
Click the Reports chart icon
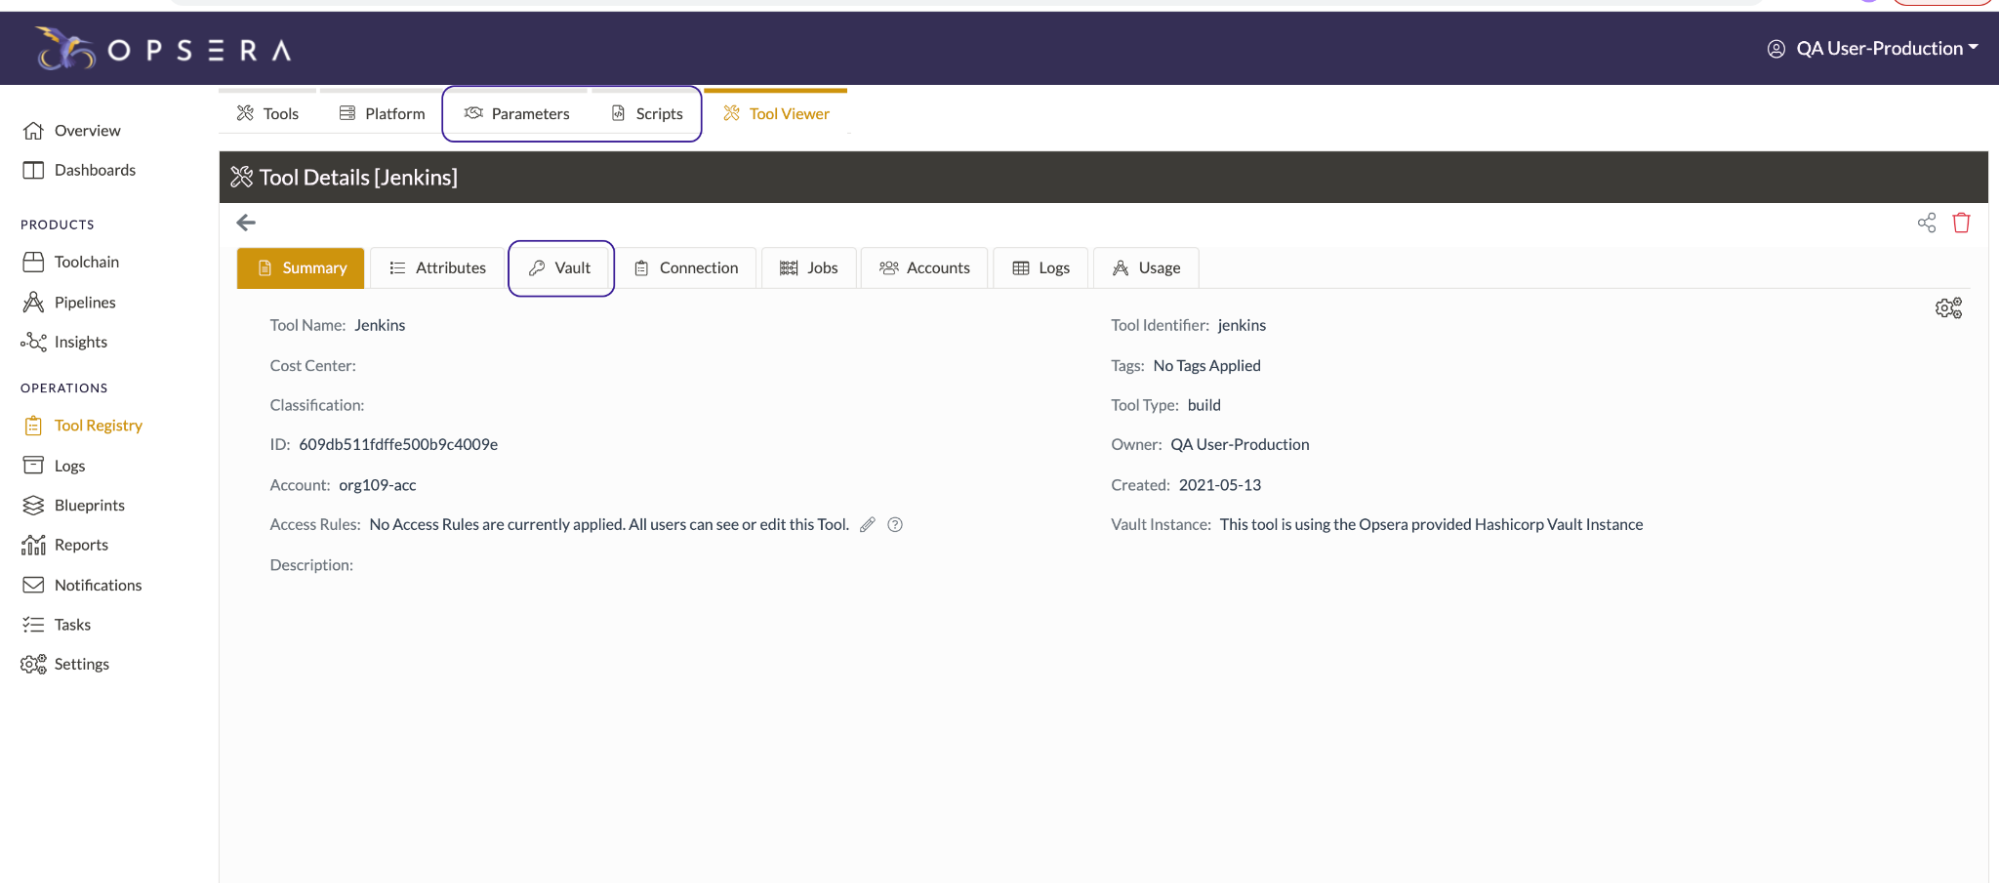pyautogui.click(x=33, y=545)
